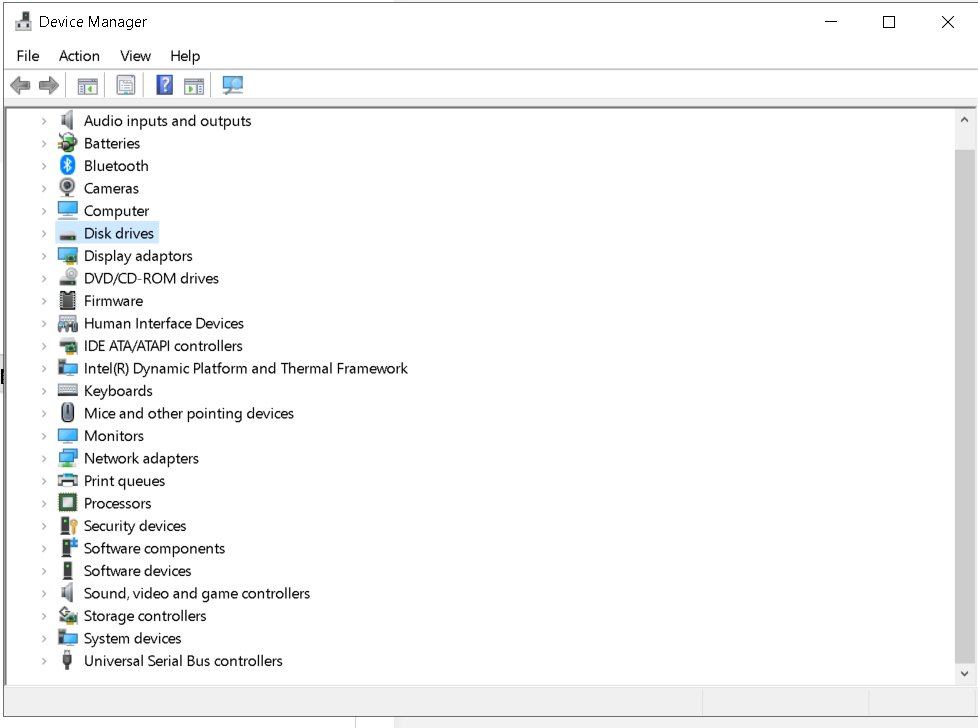The image size is (978, 728).
Task: Expand the Display adaptors node
Action: point(44,256)
